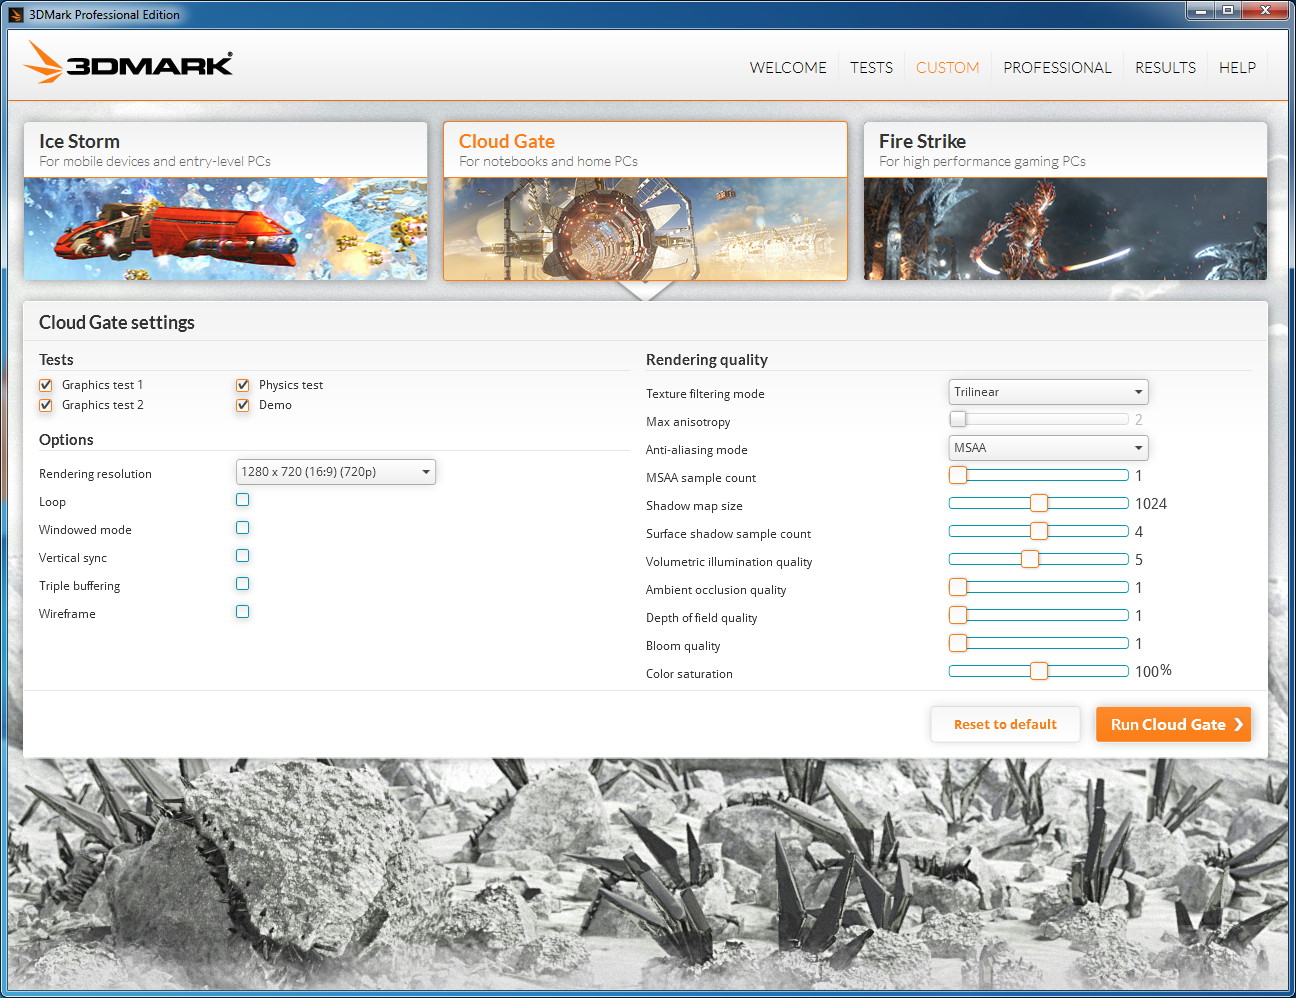Viewport: 1296px width, 998px height.
Task: Minimize the 3DMark window
Action: click(1200, 10)
